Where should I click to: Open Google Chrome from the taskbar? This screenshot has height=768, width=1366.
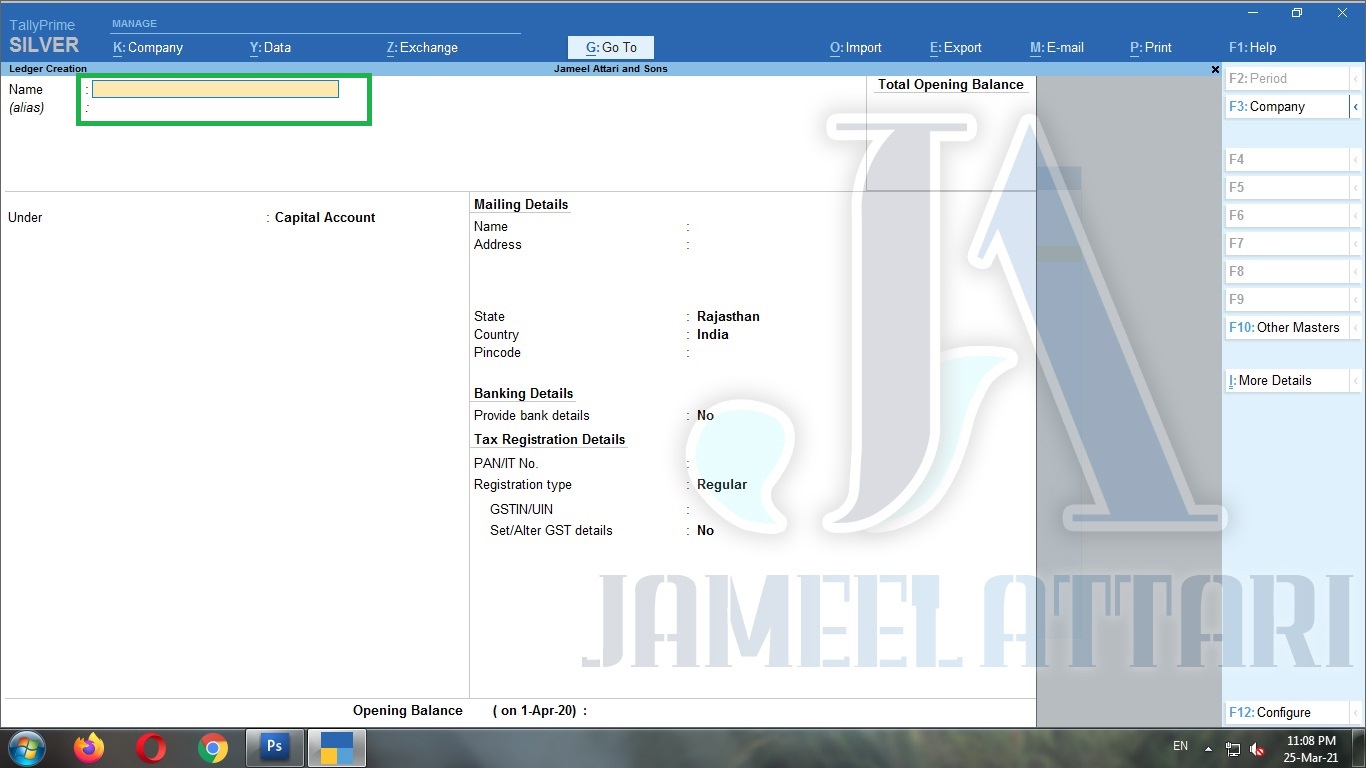212,748
